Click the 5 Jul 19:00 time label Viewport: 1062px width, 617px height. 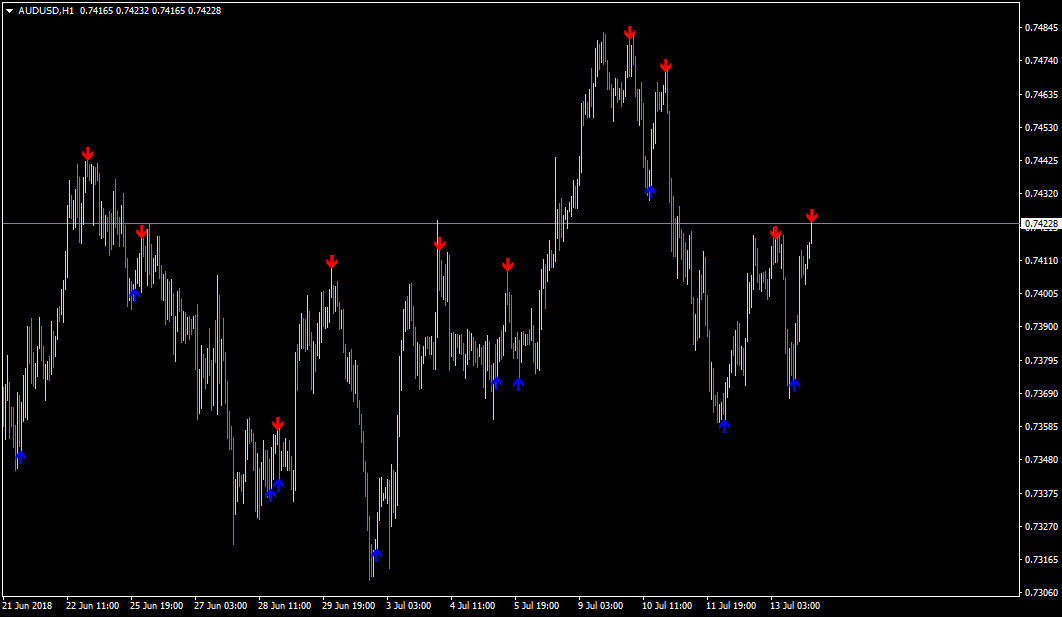(x=537, y=605)
